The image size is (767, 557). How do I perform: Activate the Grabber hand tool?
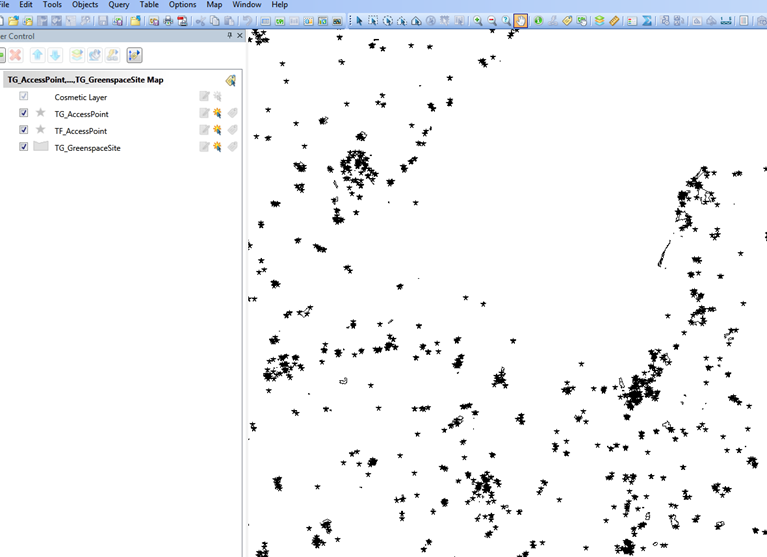pos(520,21)
